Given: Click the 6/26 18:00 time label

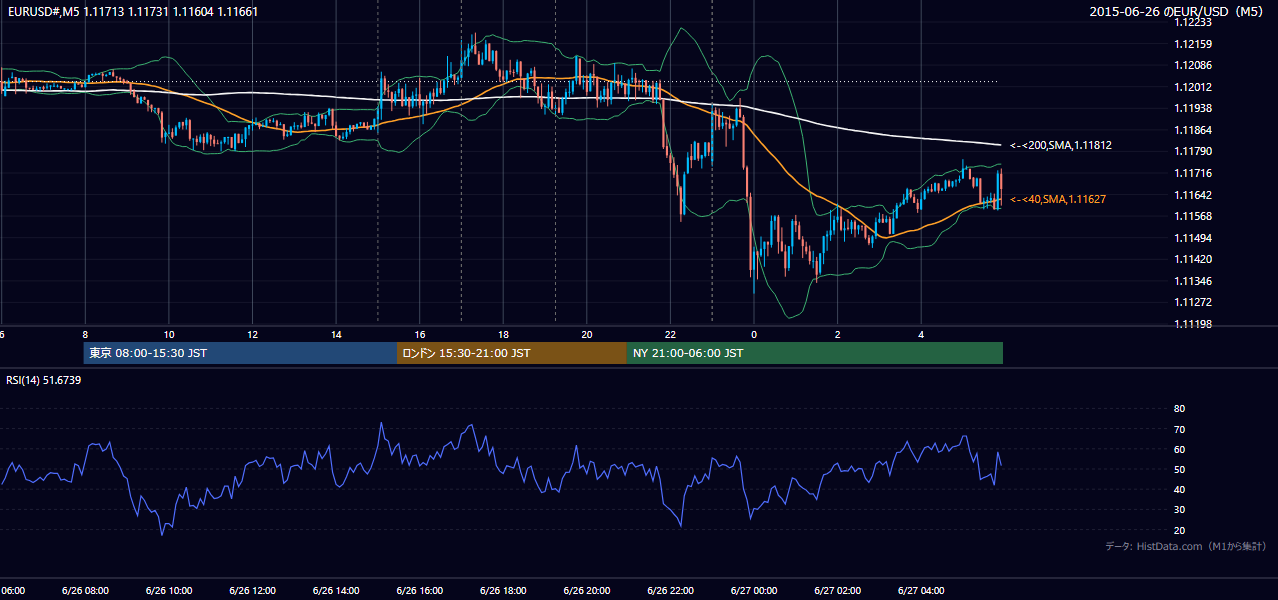Looking at the screenshot, I should coord(503,591).
